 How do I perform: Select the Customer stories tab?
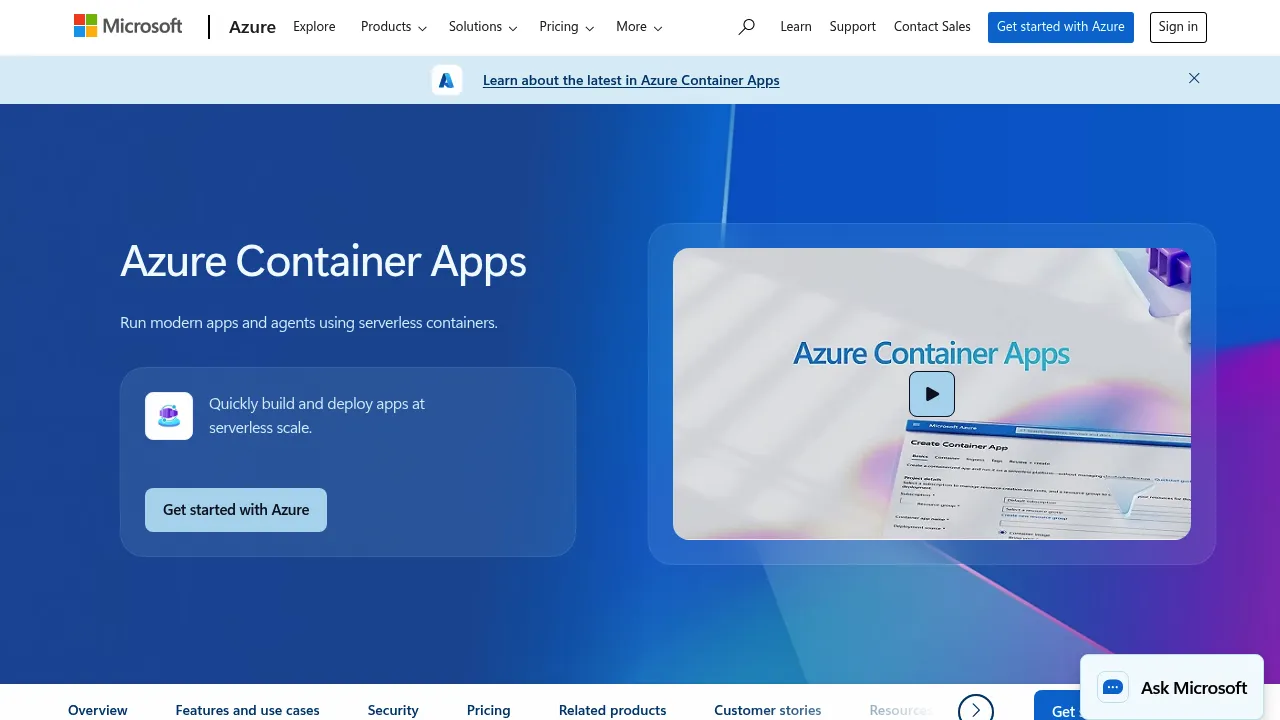click(x=768, y=710)
